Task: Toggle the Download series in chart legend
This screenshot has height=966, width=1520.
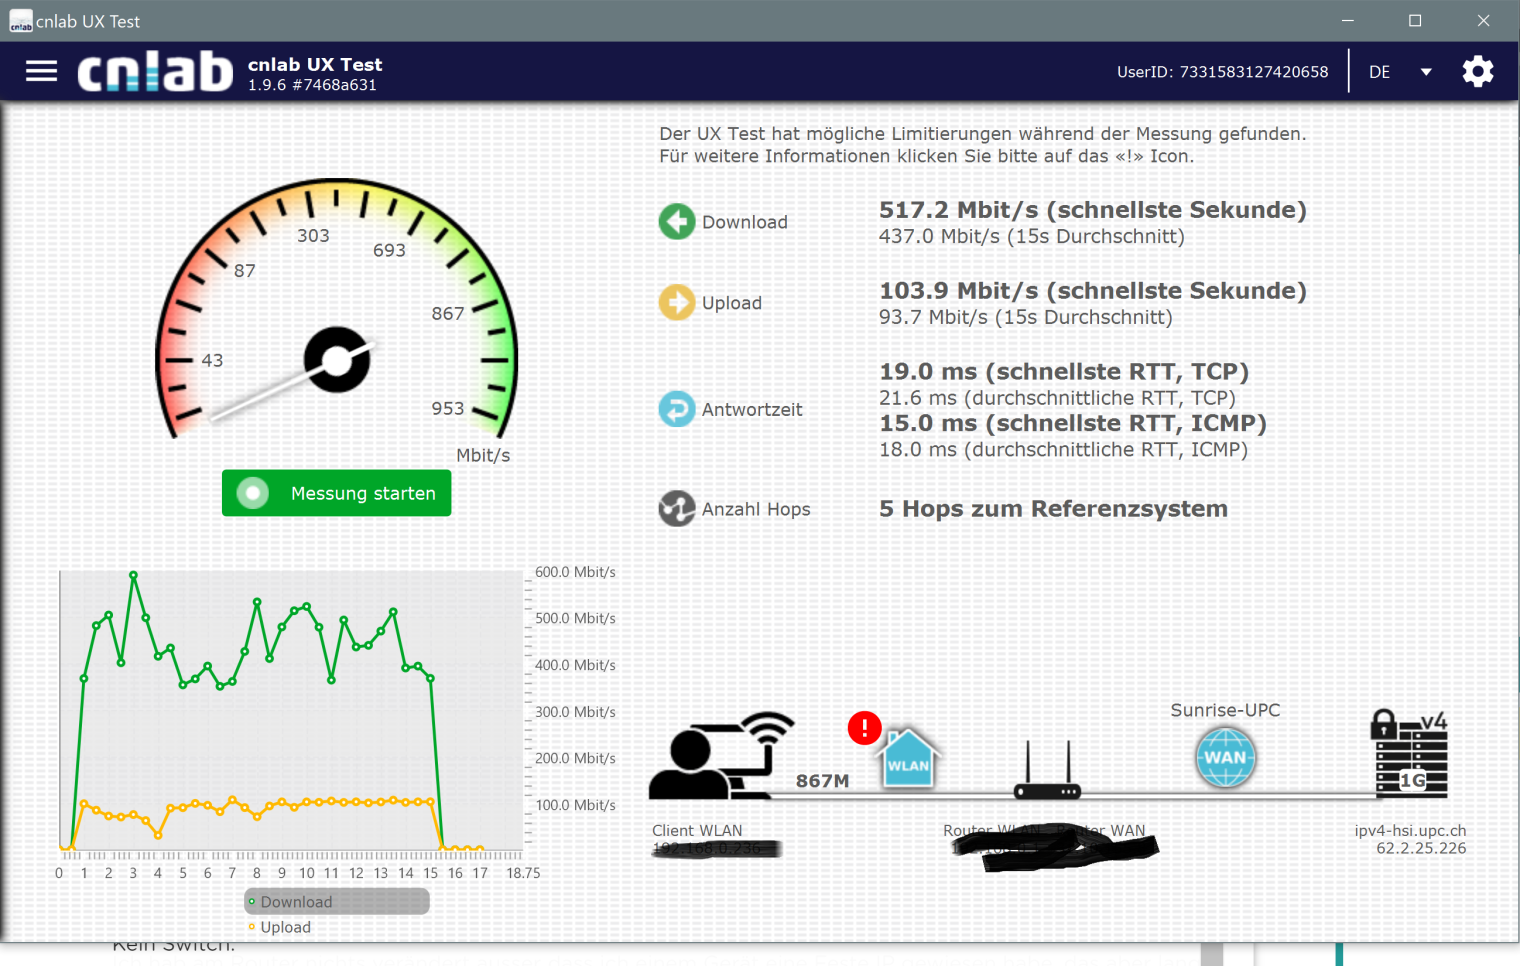Action: pos(296,902)
